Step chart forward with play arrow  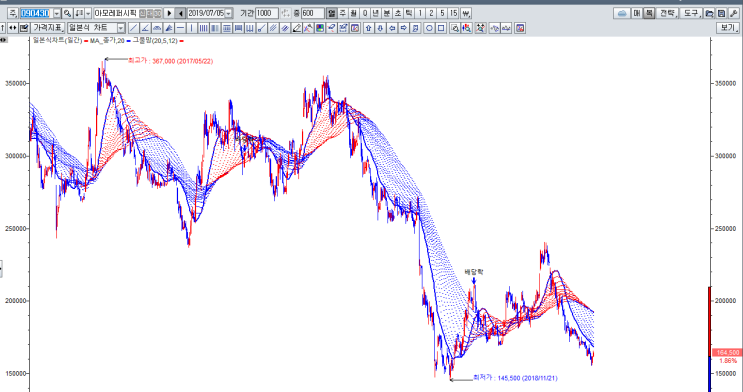click(169, 13)
